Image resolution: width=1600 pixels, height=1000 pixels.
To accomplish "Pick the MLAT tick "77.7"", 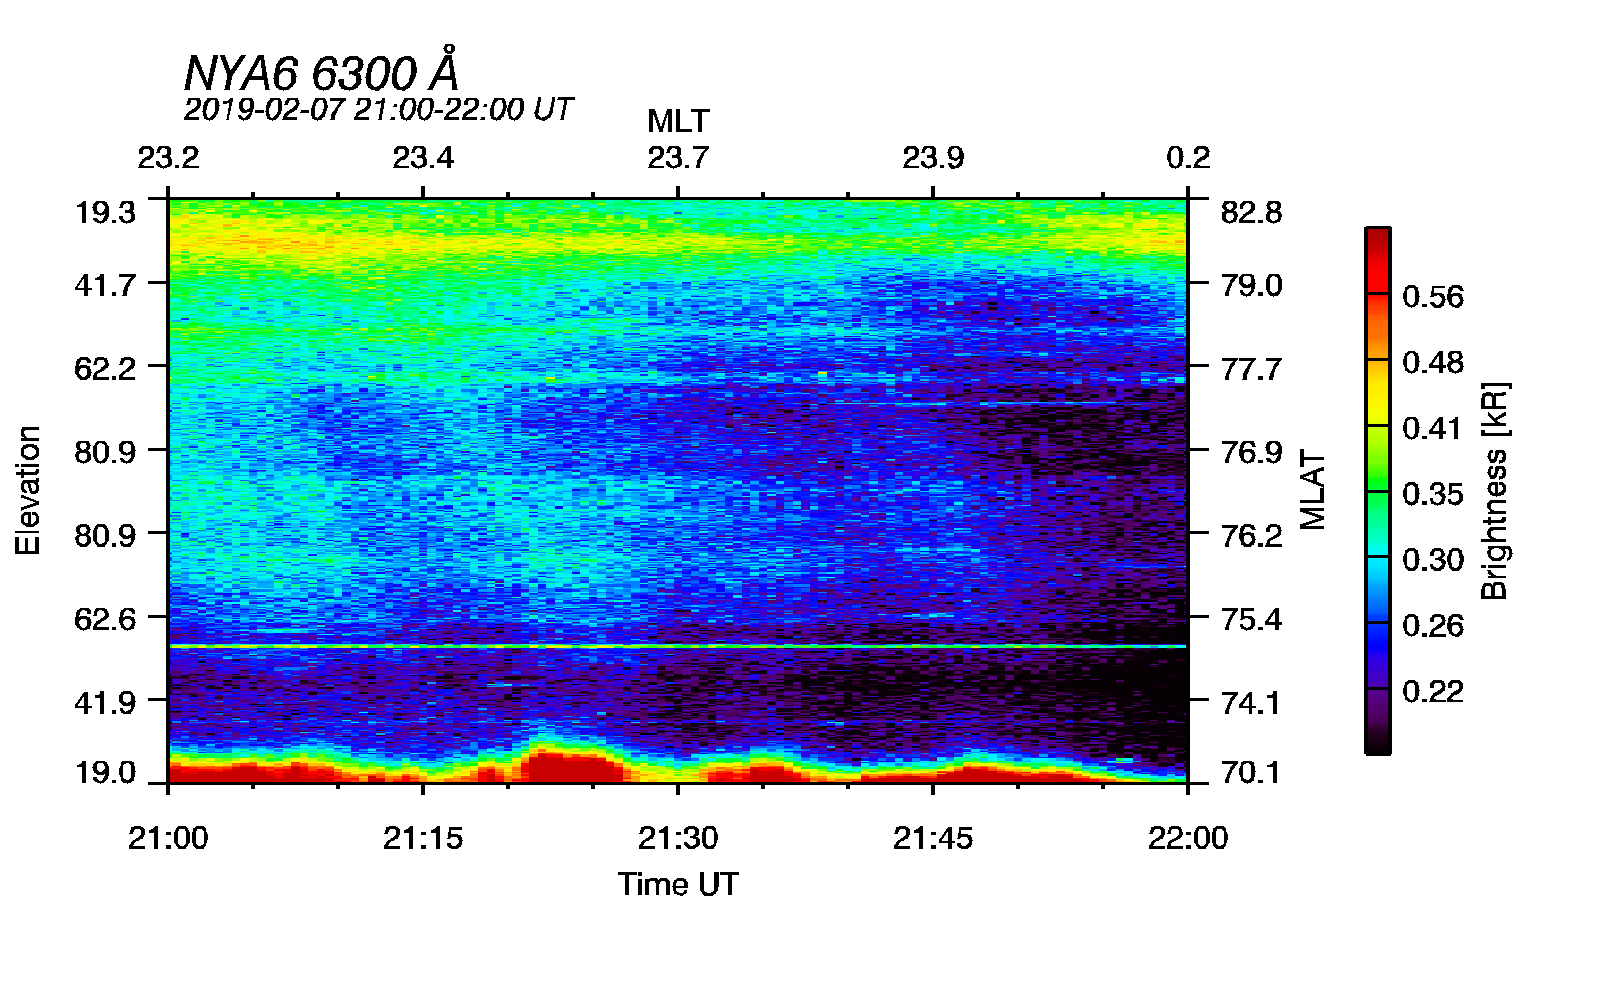I will click(1251, 369).
